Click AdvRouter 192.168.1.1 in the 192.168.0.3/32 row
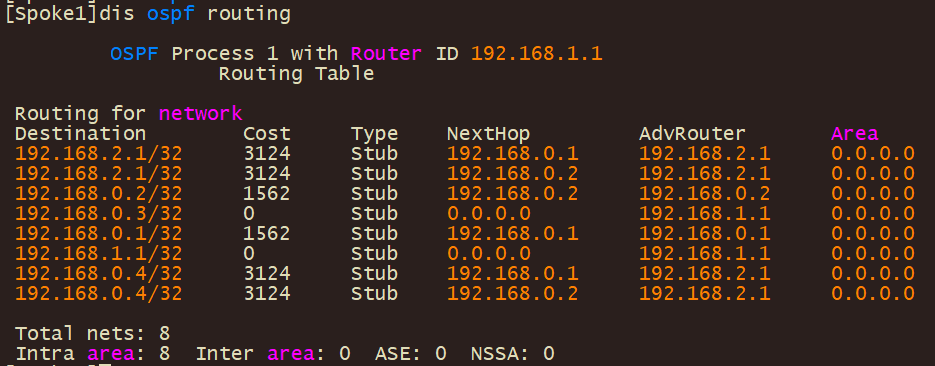The width and height of the screenshot is (935, 366). [x=705, y=213]
